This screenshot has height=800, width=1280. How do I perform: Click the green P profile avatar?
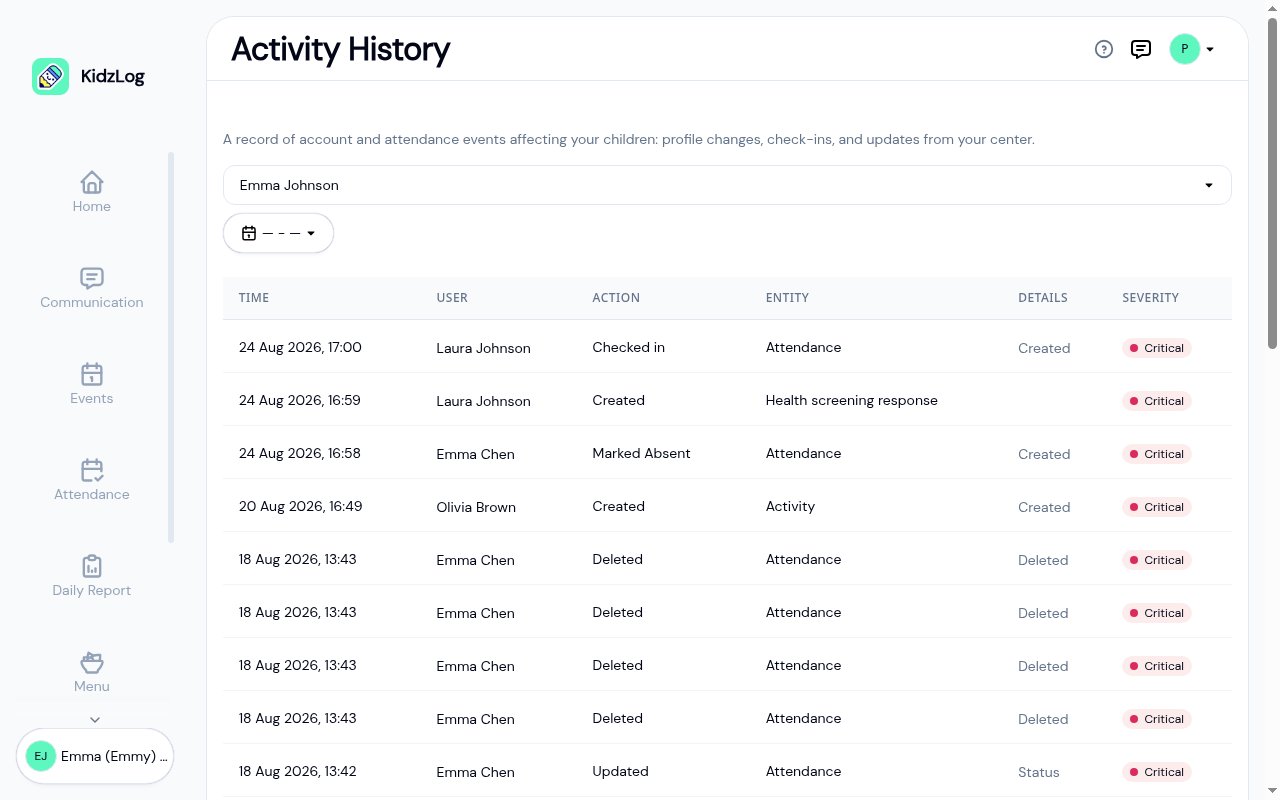pyautogui.click(x=1185, y=49)
